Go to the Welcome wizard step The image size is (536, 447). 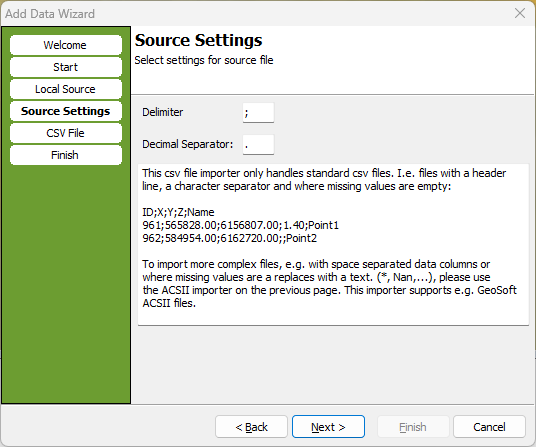pos(66,45)
